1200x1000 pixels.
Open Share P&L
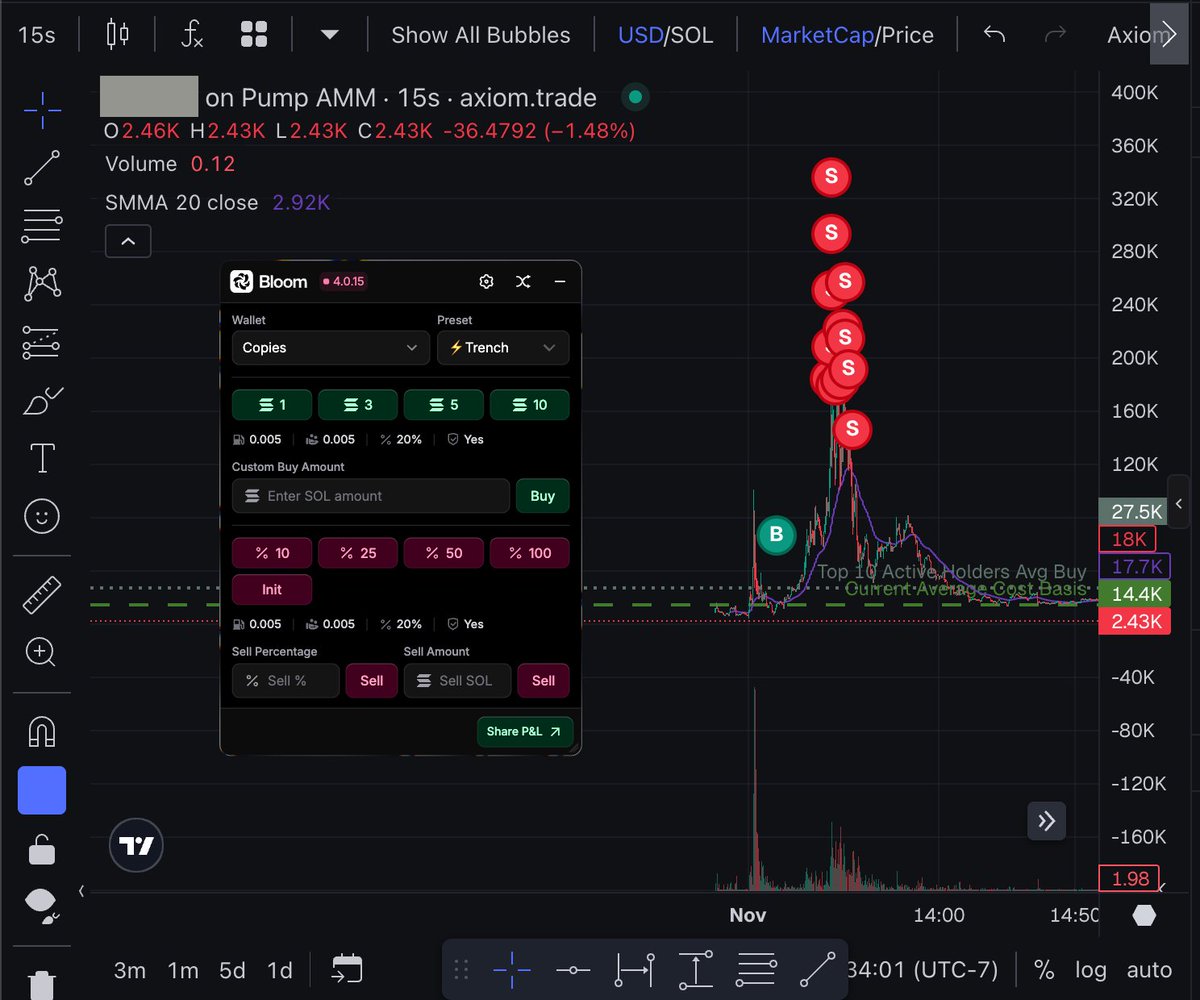pos(525,732)
